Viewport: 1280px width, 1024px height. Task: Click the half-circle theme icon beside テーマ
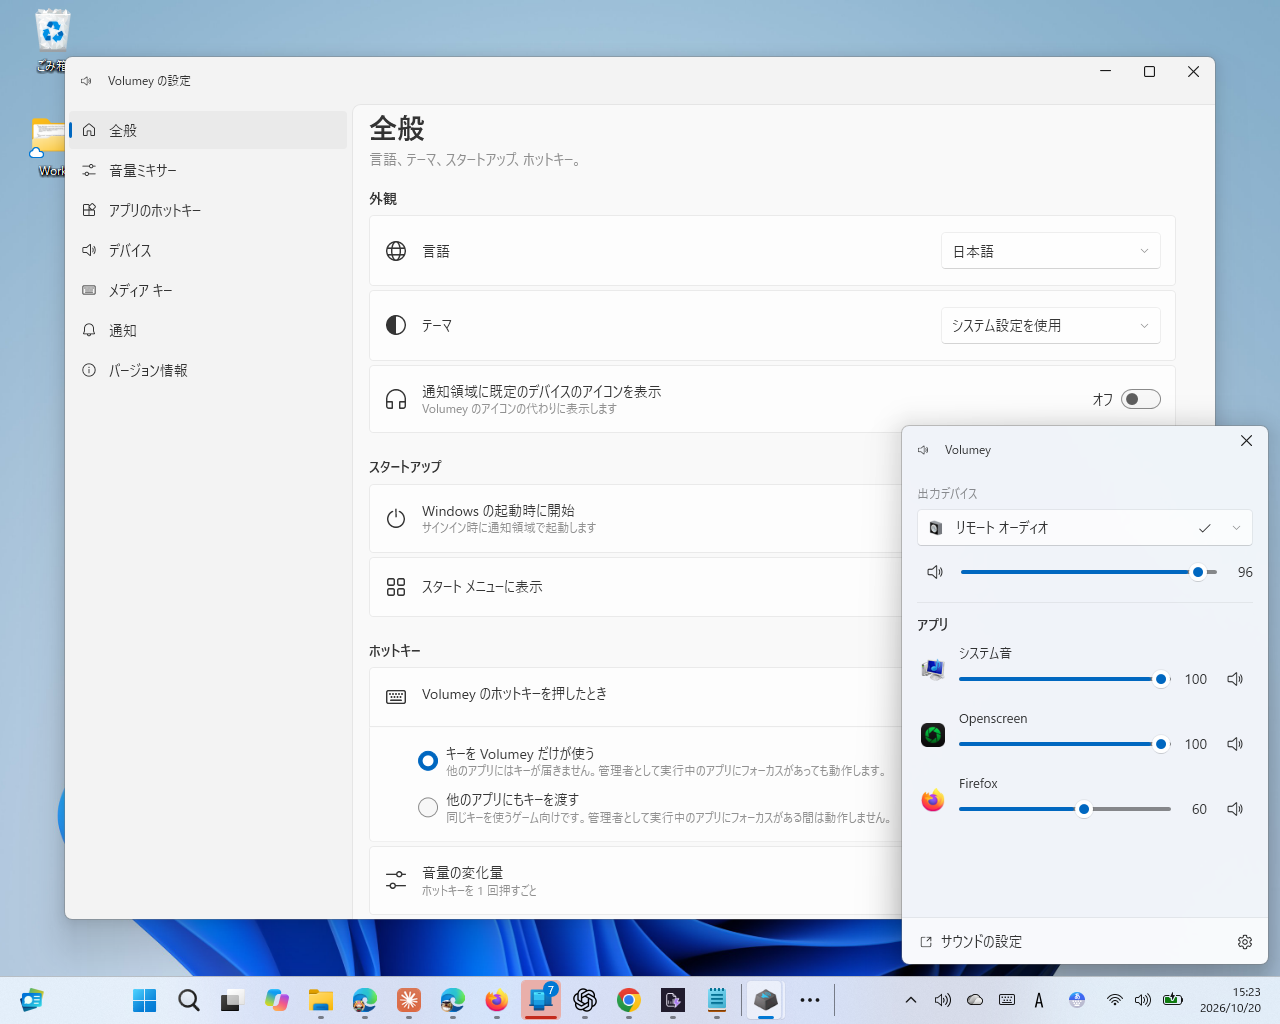pyautogui.click(x=396, y=325)
